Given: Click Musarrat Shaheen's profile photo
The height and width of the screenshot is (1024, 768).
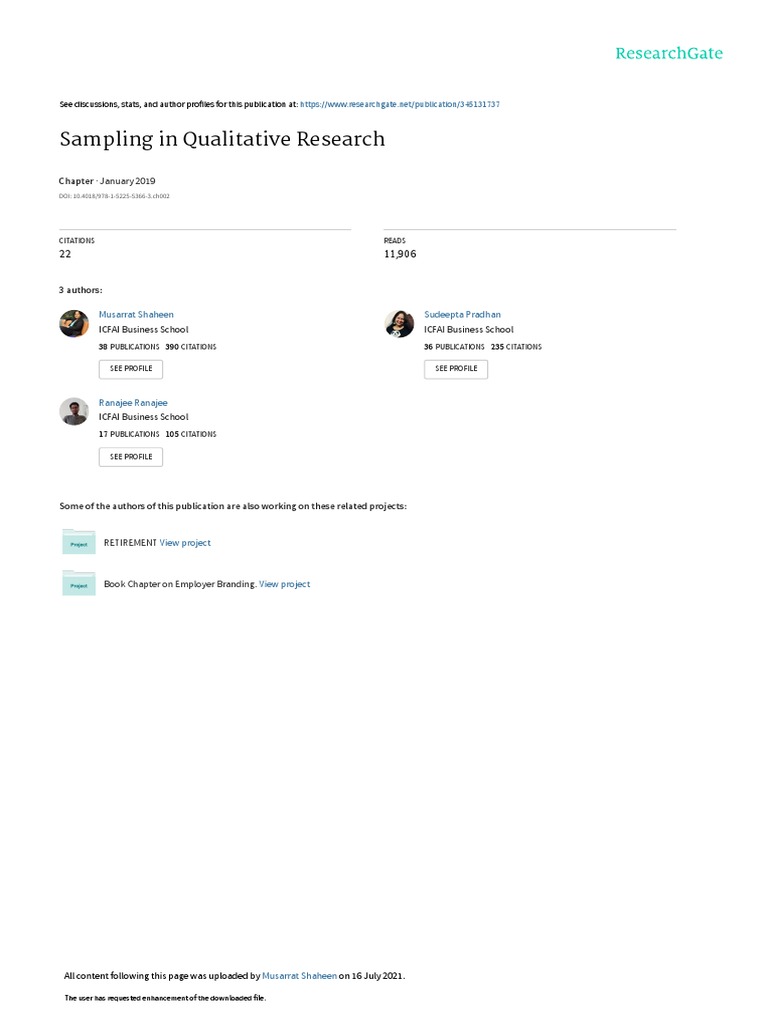Looking at the screenshot, I should coord(74,324).
